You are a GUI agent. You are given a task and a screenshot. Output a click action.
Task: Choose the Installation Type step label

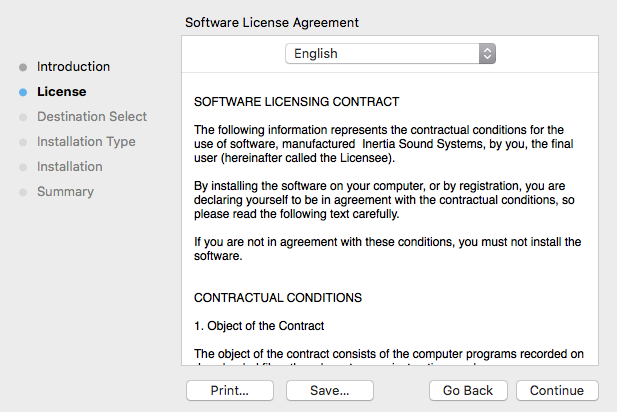click(x=86, y=142)
